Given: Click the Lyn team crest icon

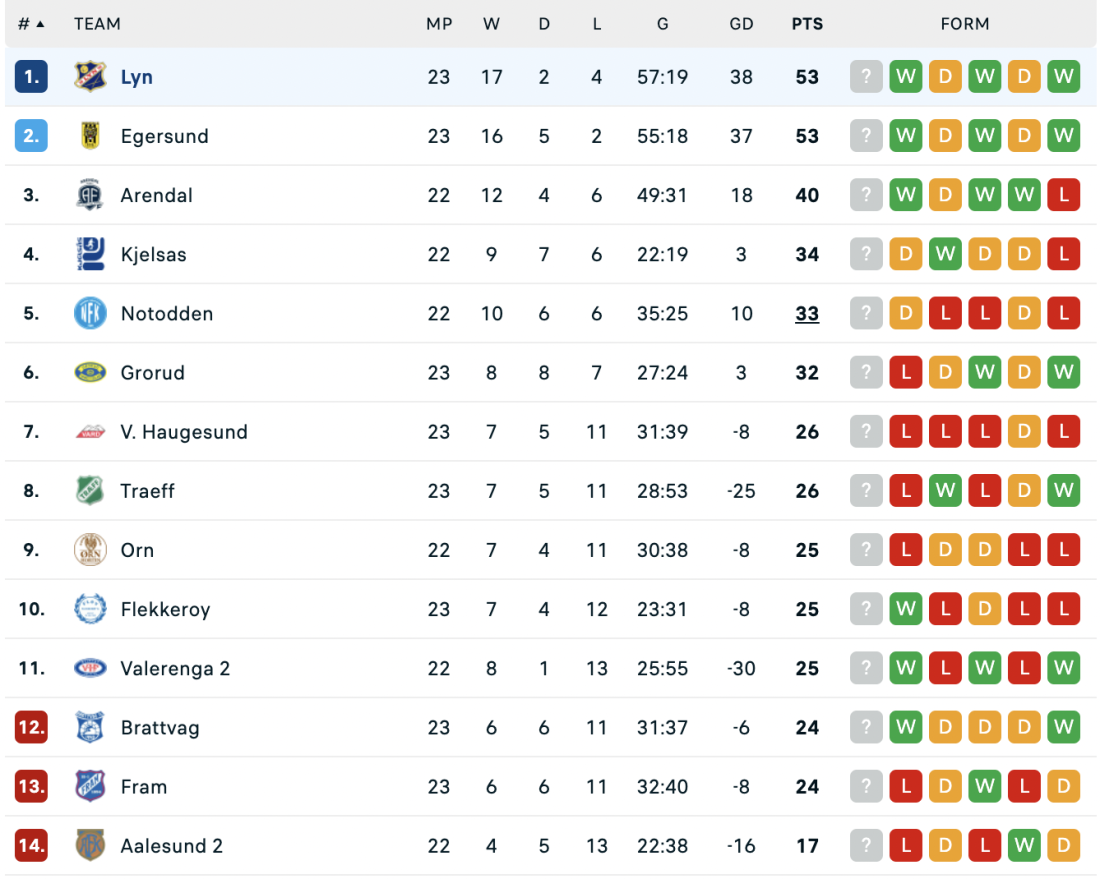Looking at the screenshot, I should click(x=90, y=77).
